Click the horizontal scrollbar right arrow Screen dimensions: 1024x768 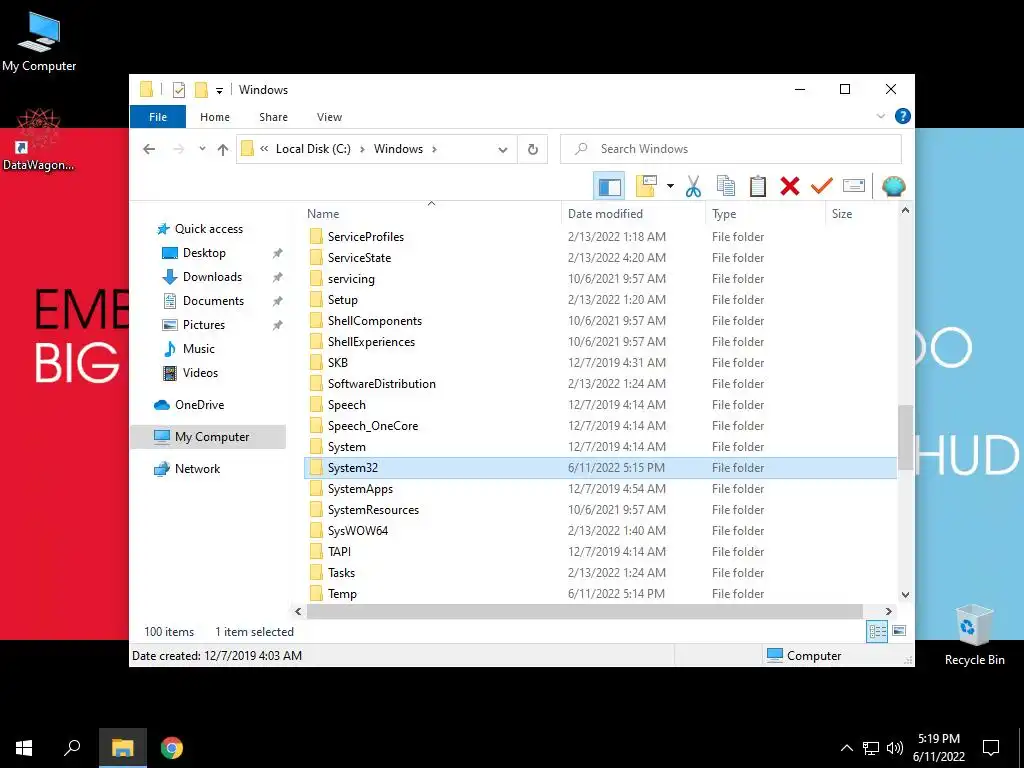coord(888,611)
